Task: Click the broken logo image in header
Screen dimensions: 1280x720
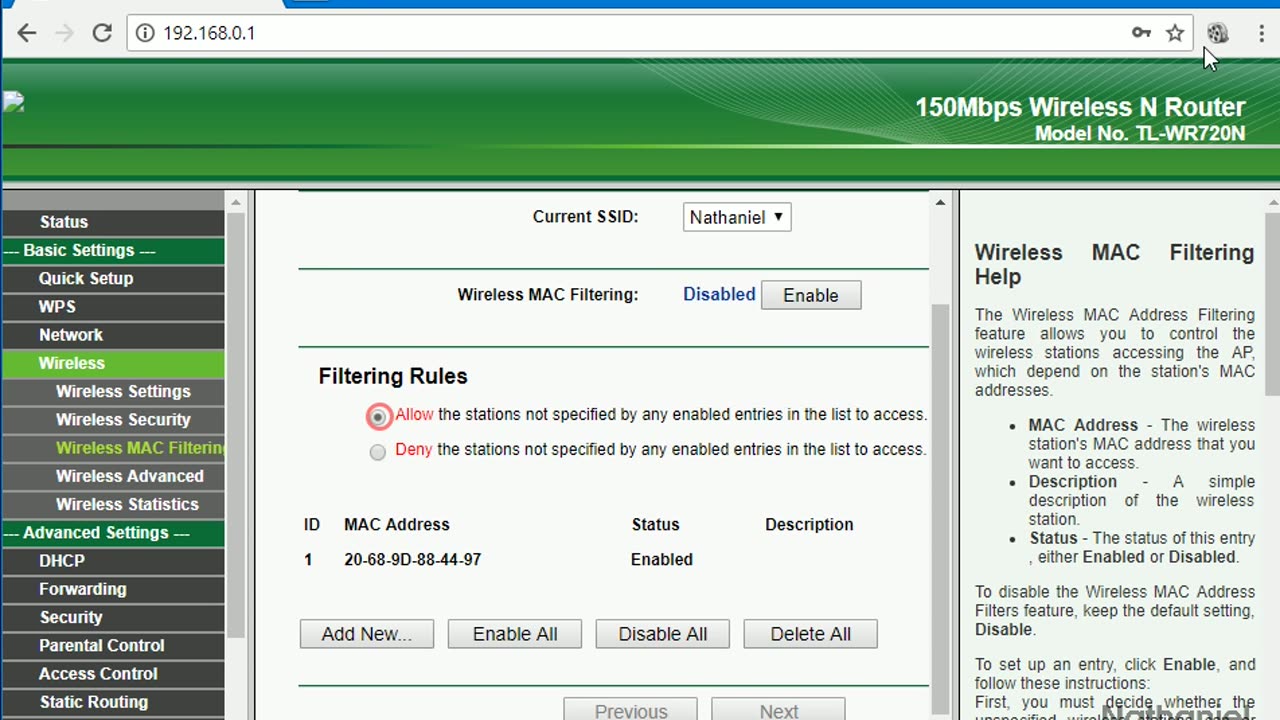Action: 13,102
